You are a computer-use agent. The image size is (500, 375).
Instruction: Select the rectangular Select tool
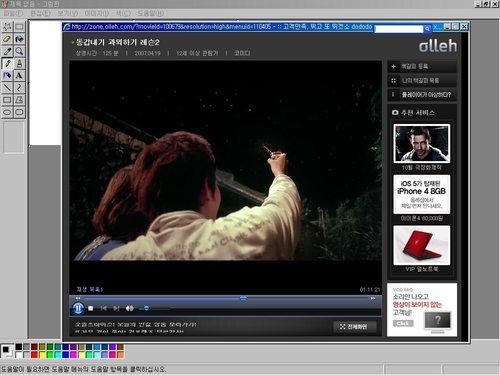pyautogui.click(x=19, y=27)
